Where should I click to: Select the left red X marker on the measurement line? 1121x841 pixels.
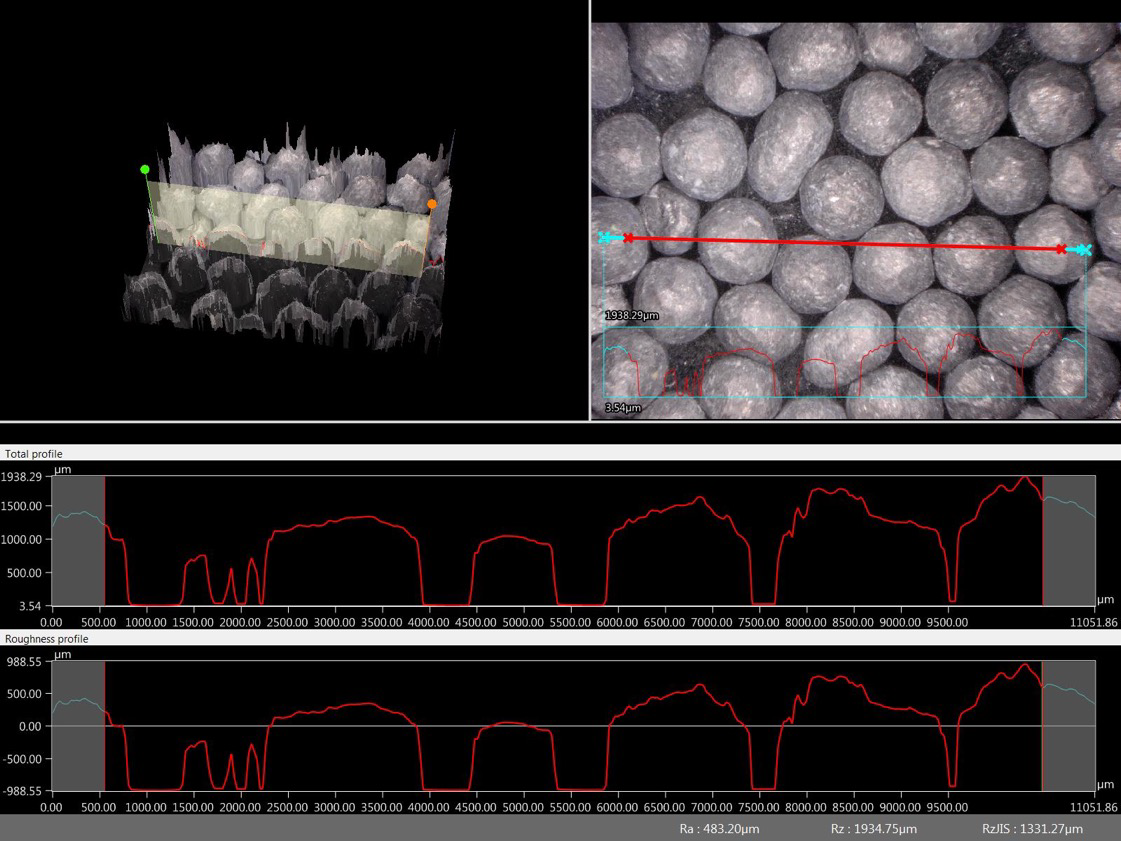pos(628,238)
